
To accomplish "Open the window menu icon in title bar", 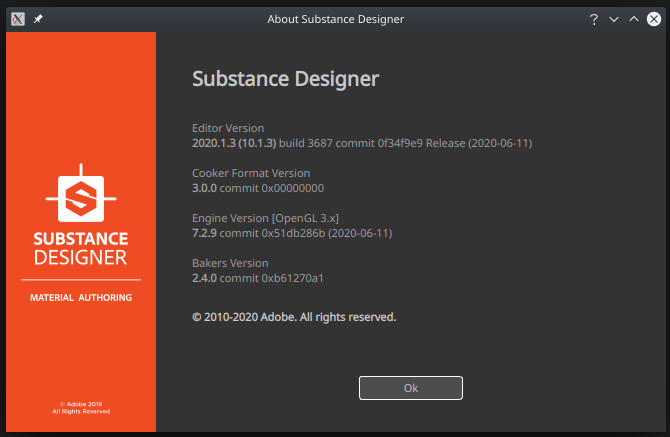I will pos(18,19).
